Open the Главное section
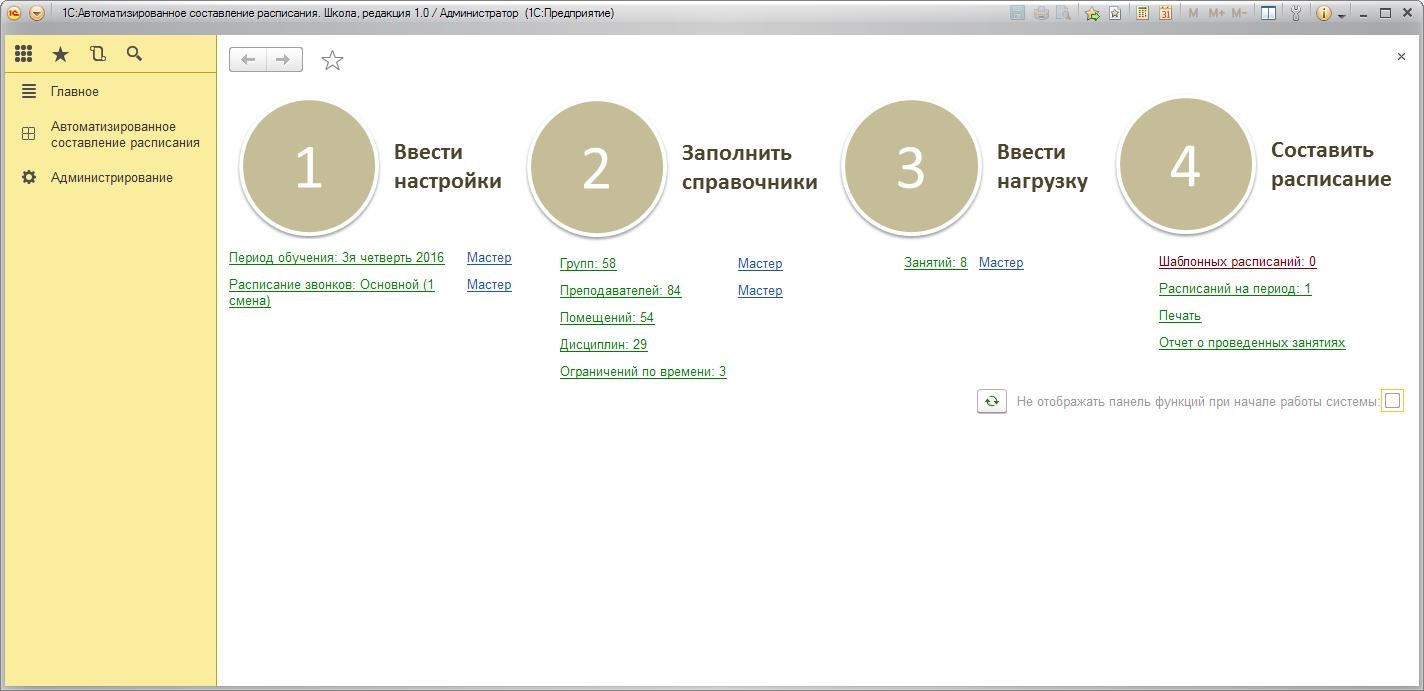Image resolution: width=1424 pixels, height=691 pixels. [75, 91]
